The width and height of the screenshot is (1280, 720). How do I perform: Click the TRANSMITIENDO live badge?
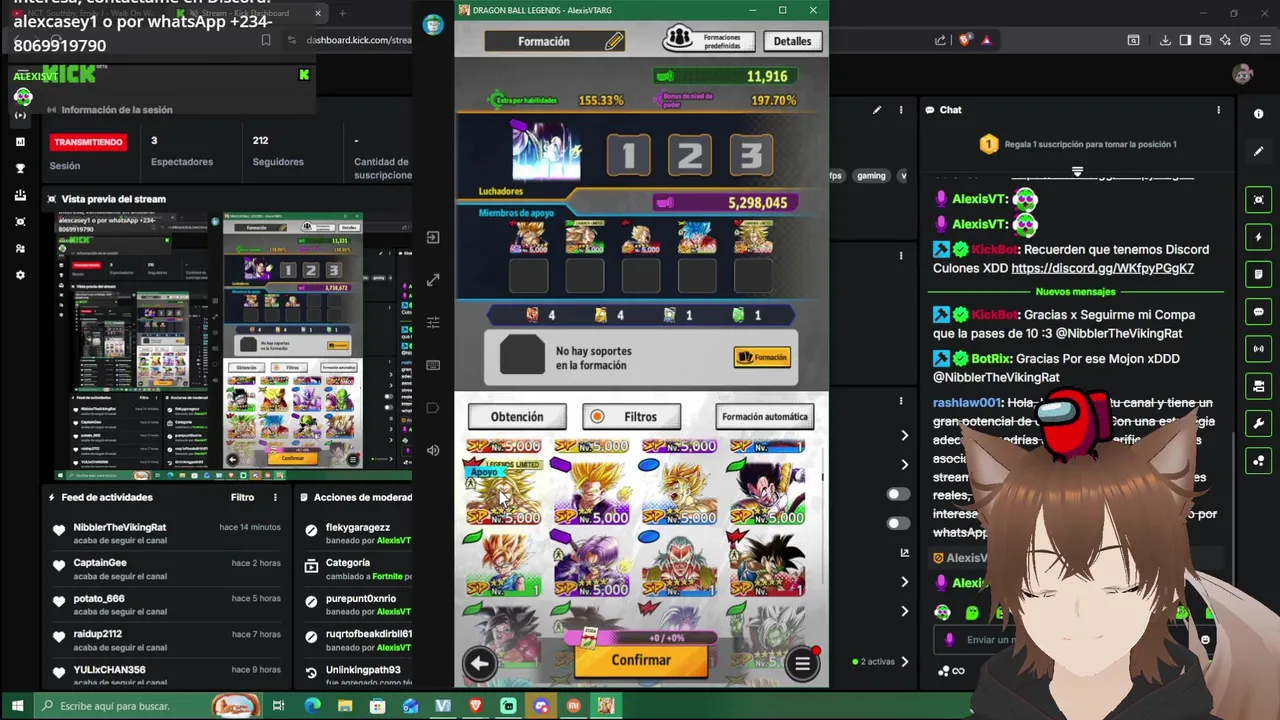88,142
